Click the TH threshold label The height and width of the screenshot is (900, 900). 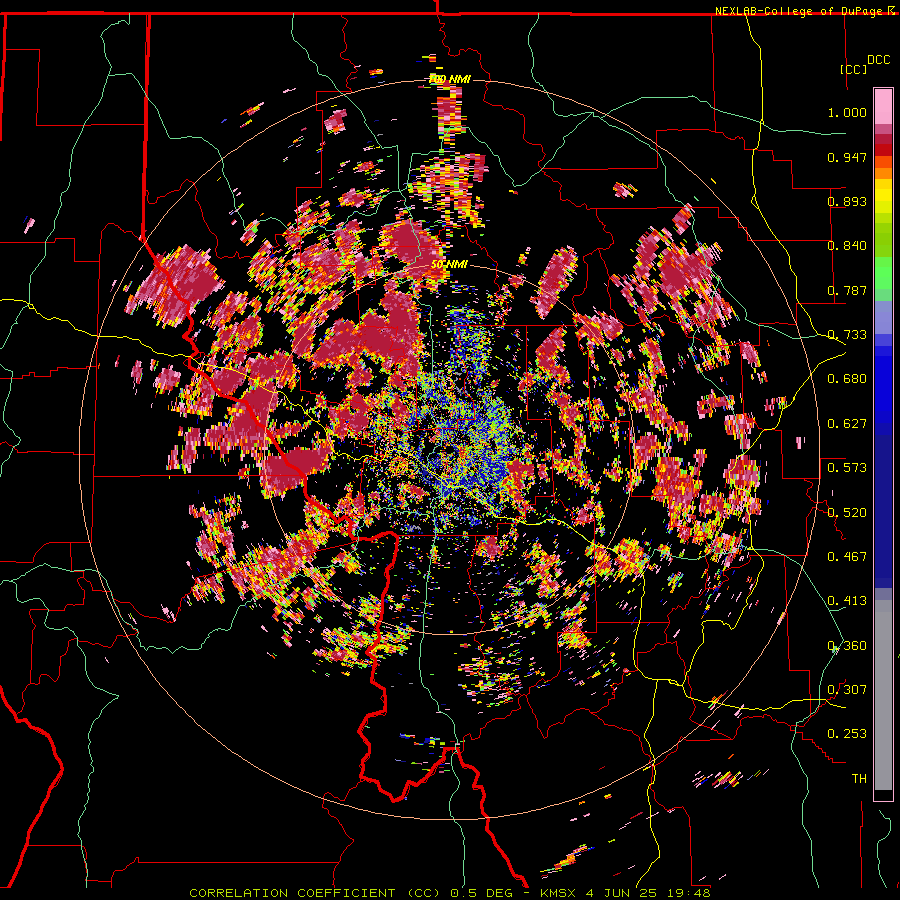click(x=859, y=779)
